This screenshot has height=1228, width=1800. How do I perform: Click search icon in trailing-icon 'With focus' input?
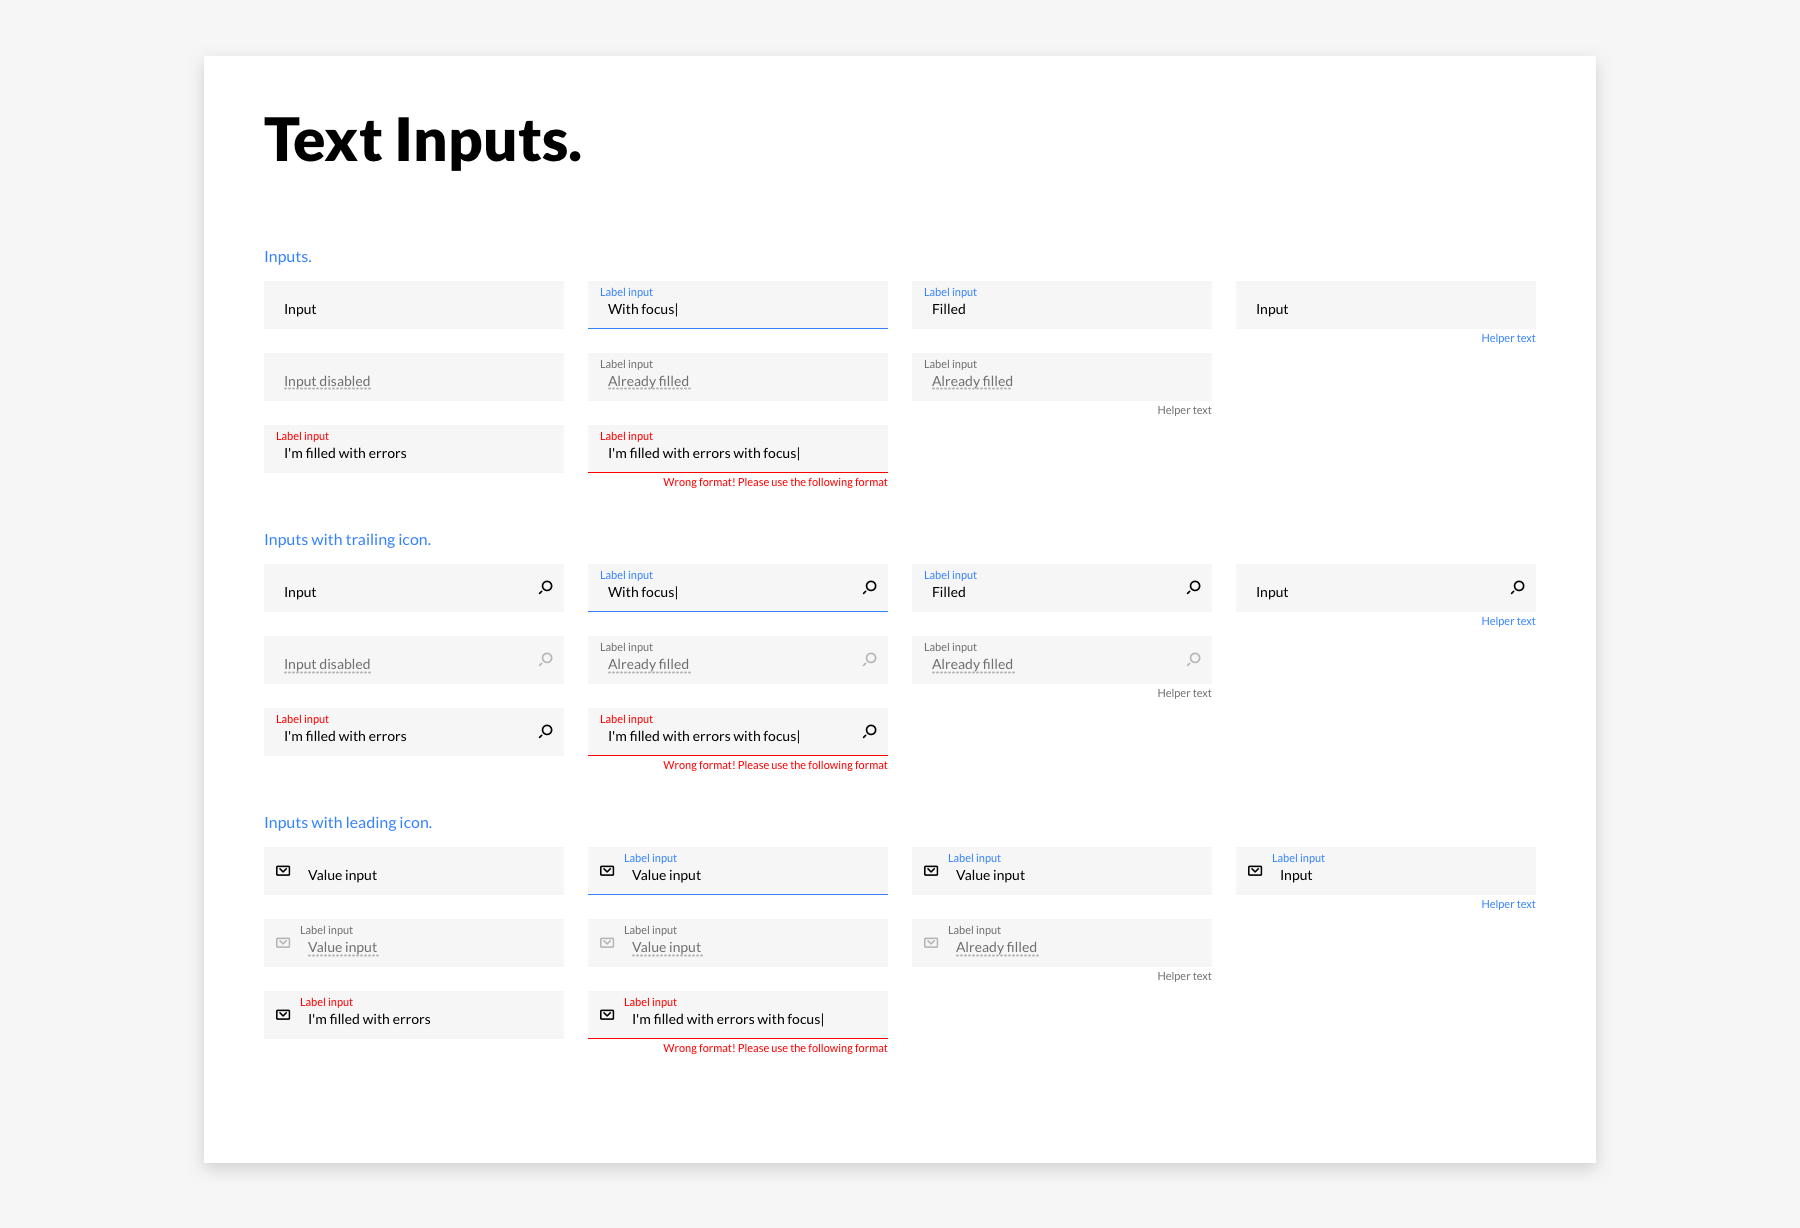(x=870, y=587)
